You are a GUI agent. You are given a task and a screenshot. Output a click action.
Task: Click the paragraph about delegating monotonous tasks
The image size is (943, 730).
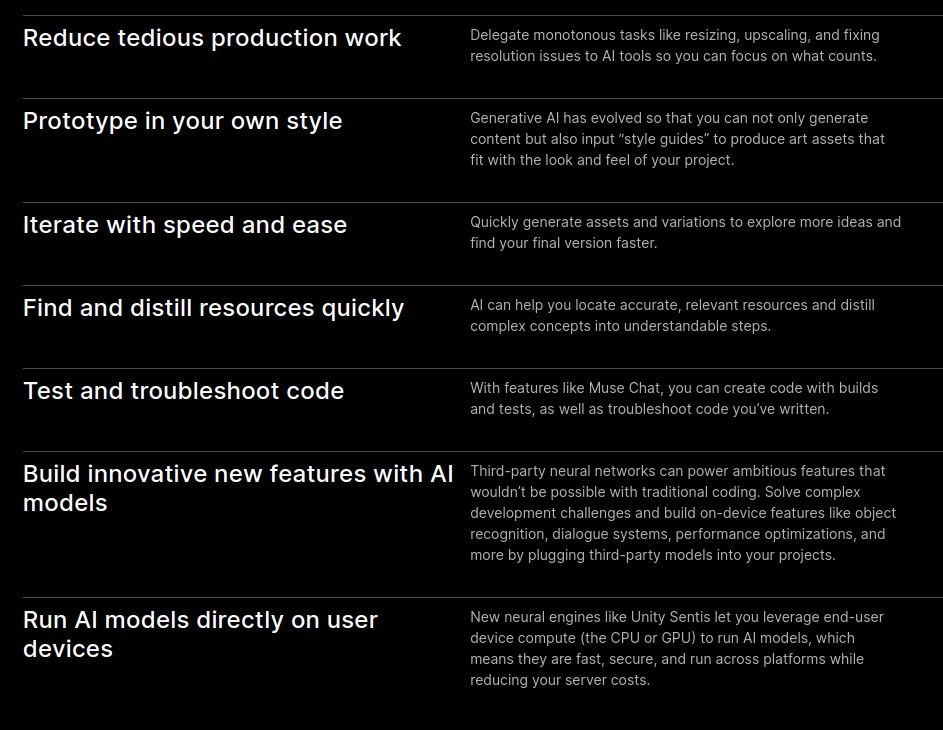click(x=674, y=46)
